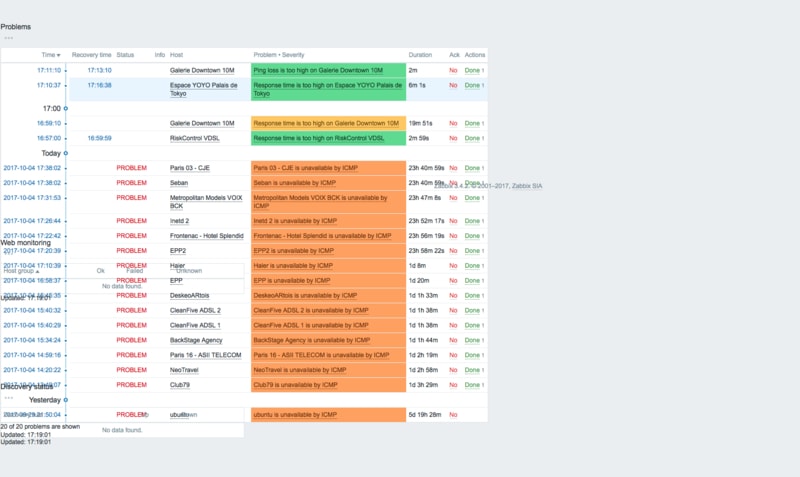Open host Espace YOYO Palais de Tokyo

[203, 89]
